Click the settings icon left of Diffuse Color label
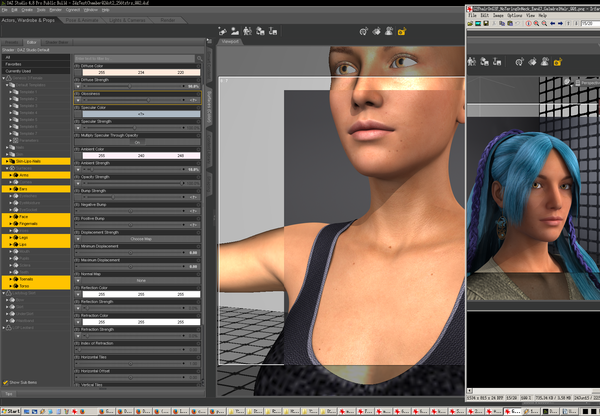This screenshot has height=416, width=600. (x=77, y=66)
